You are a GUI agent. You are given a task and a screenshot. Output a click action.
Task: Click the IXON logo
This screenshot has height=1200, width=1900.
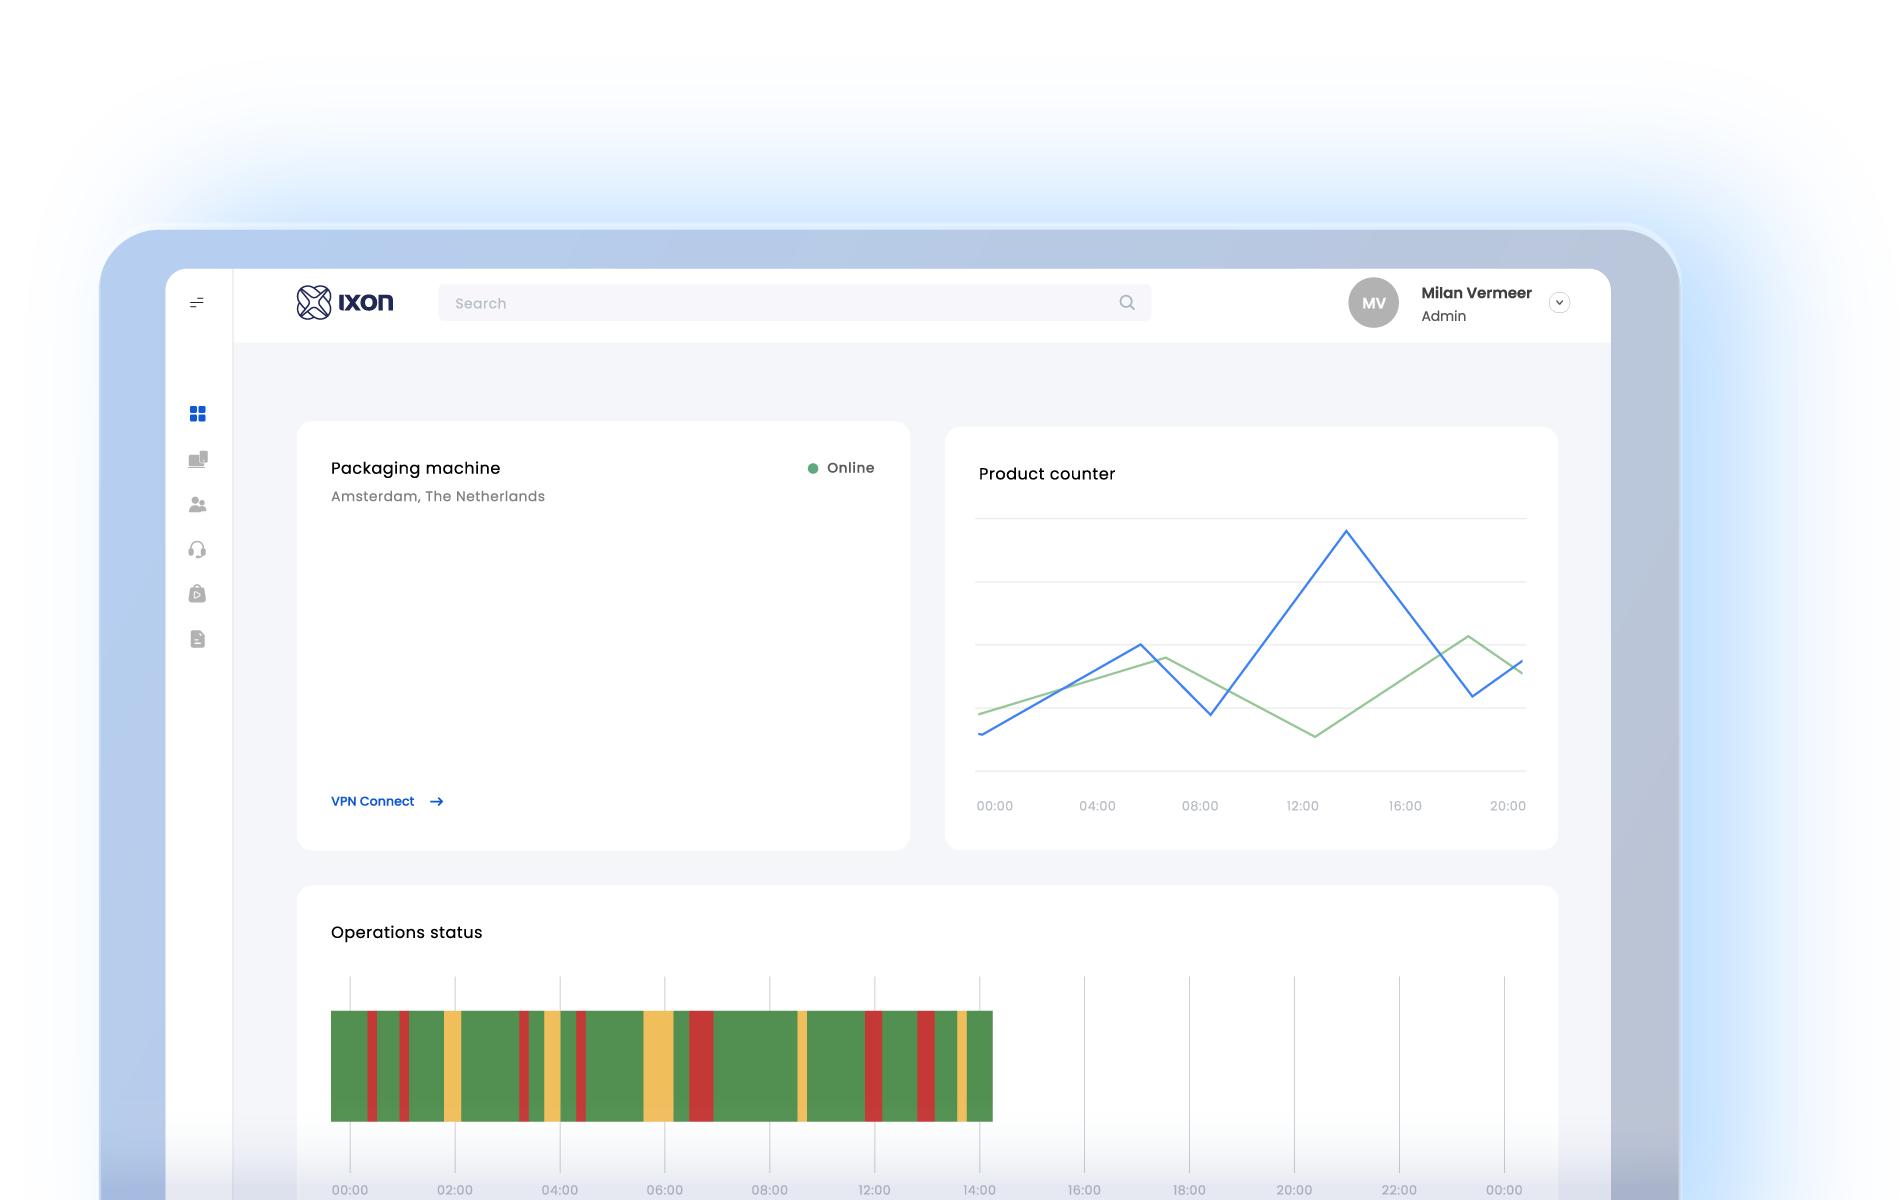[344, 302]
